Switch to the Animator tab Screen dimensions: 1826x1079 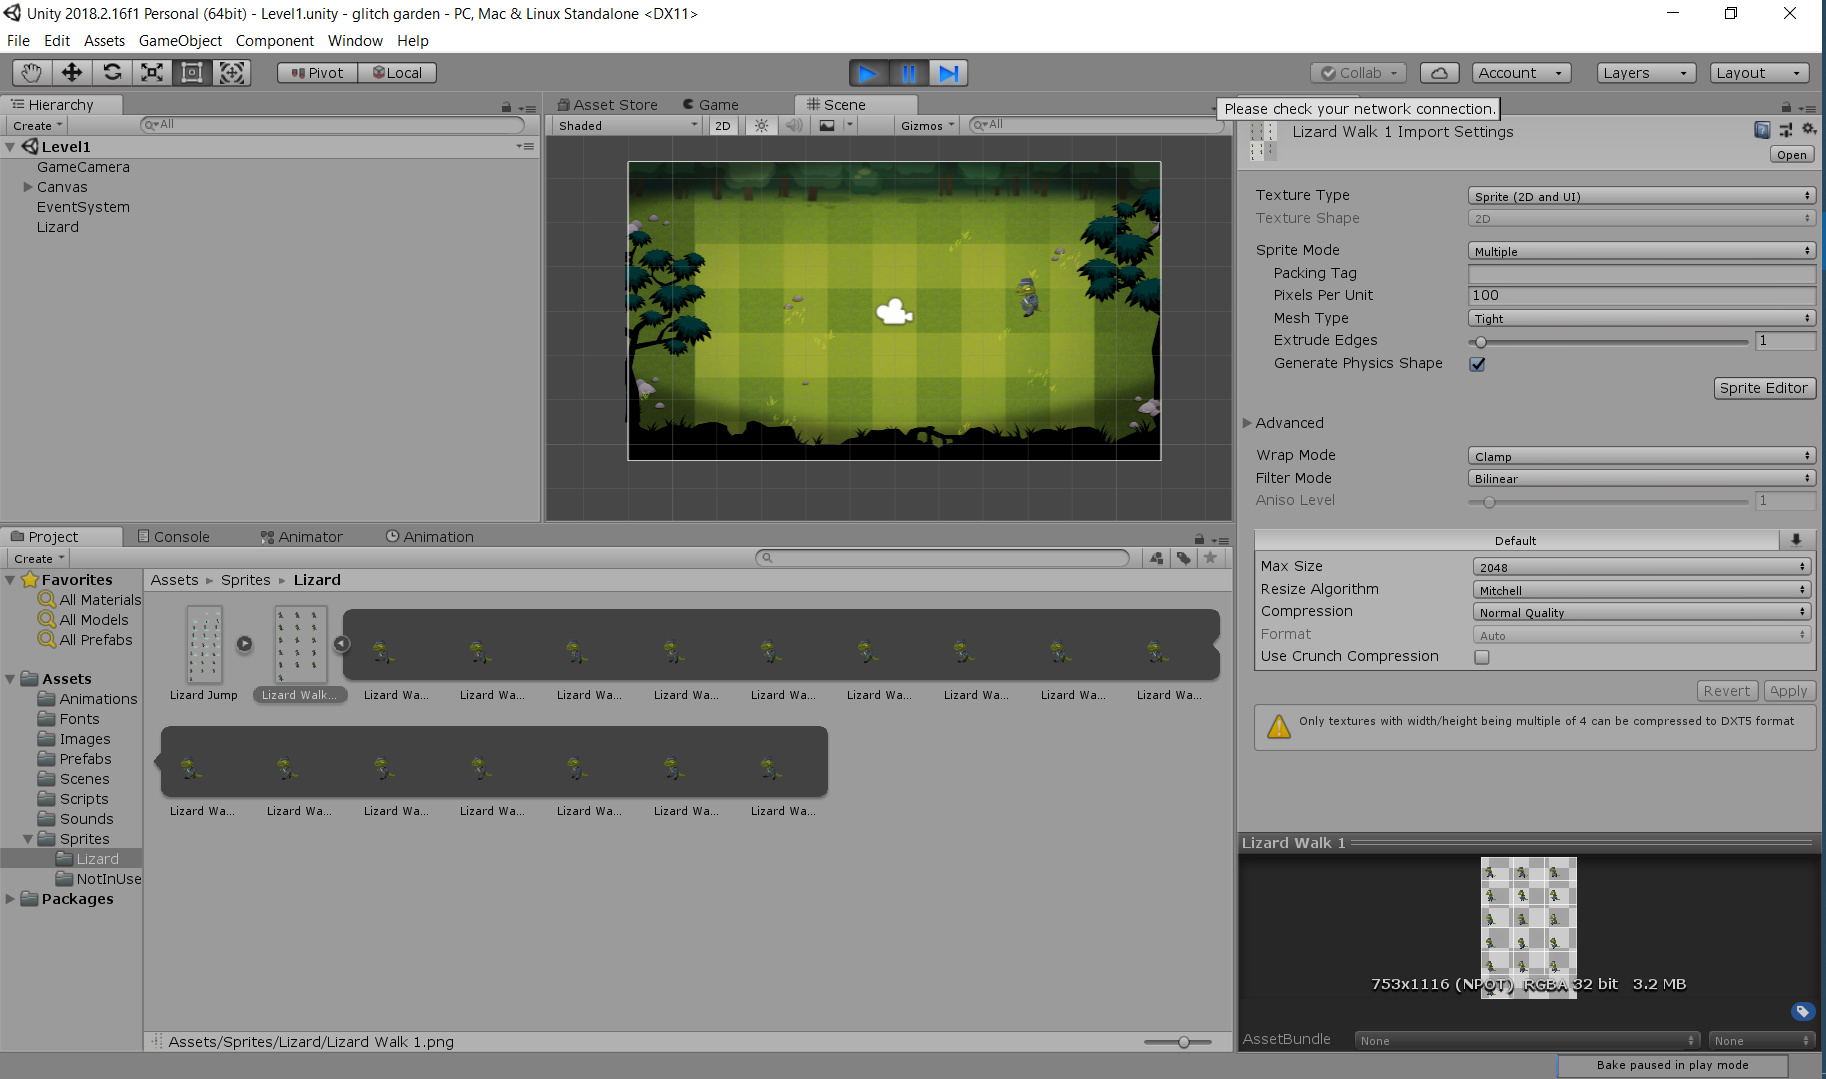[x=301, y=537]
